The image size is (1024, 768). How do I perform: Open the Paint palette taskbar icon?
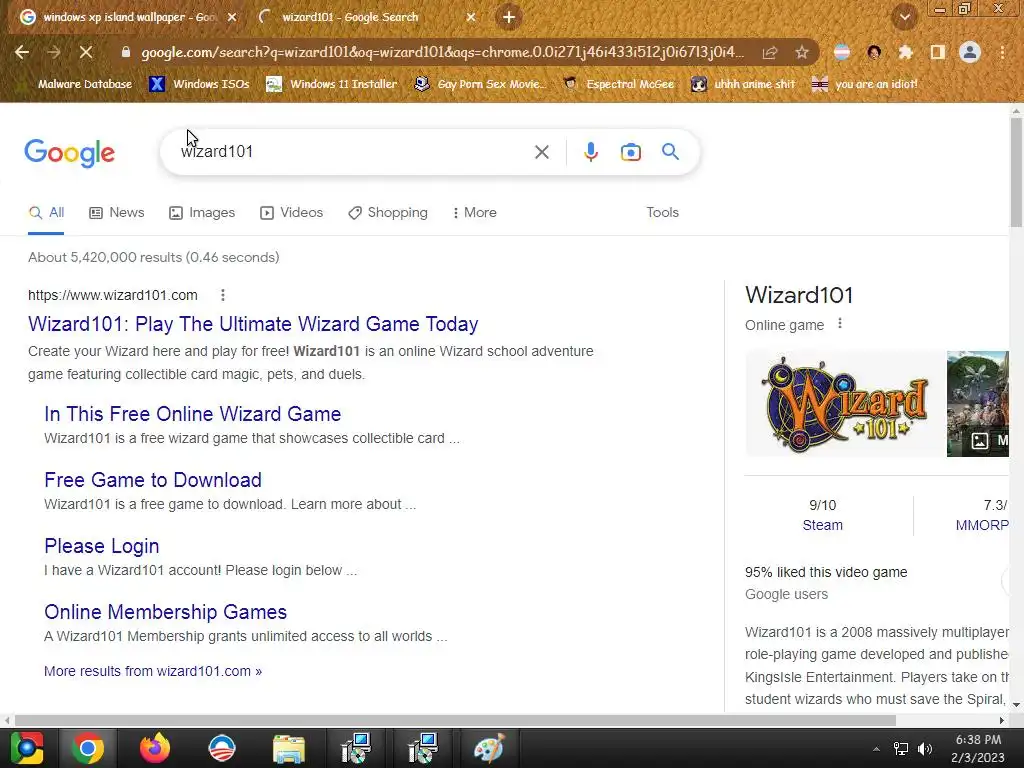tap(489, 748)
